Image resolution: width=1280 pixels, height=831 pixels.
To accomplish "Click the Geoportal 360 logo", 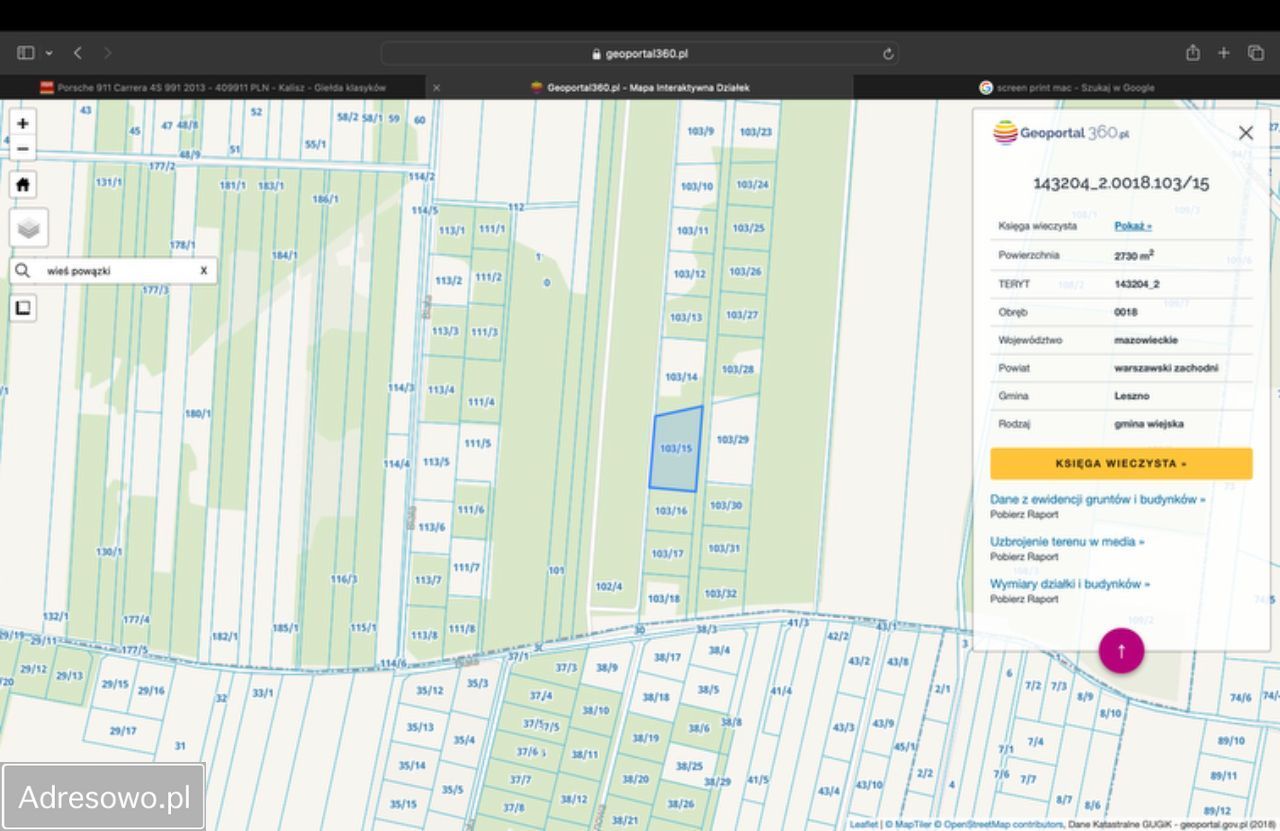I will (x=1061, y=133).
